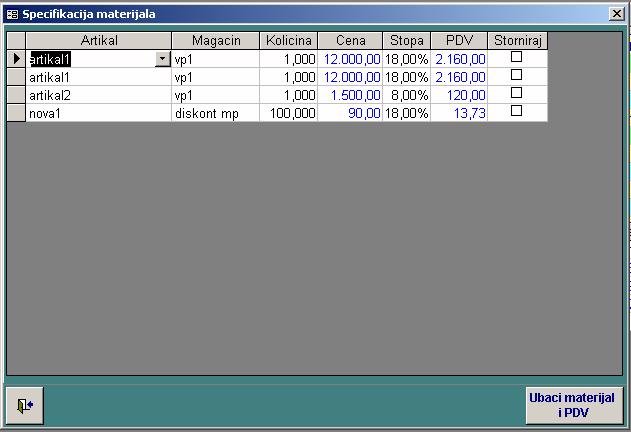Check Storniraj box in first artikal1 row
The image size is (631, 432).
point(516,58)
